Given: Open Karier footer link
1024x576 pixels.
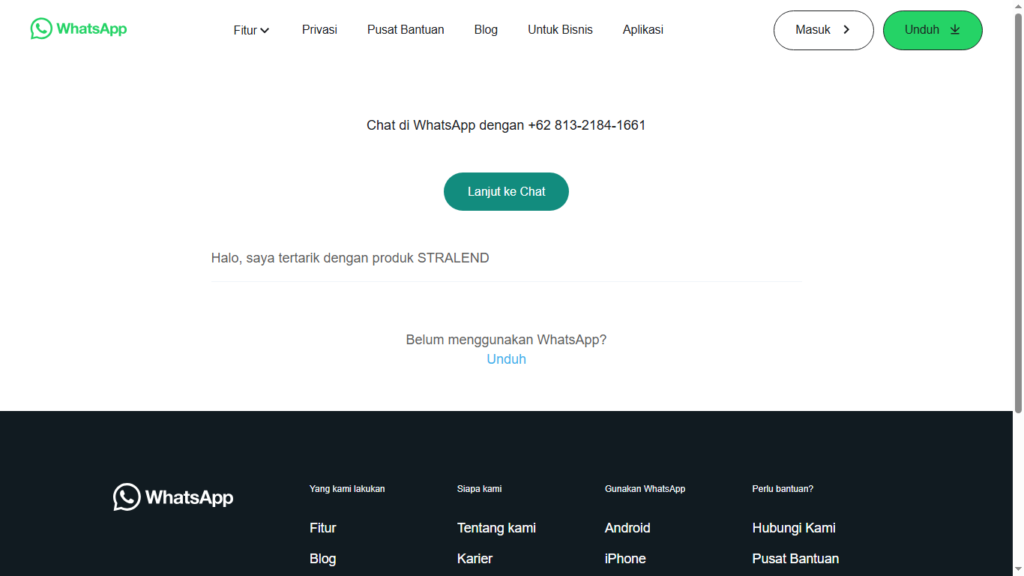Looking at the screenshot, I should (475, 558).
